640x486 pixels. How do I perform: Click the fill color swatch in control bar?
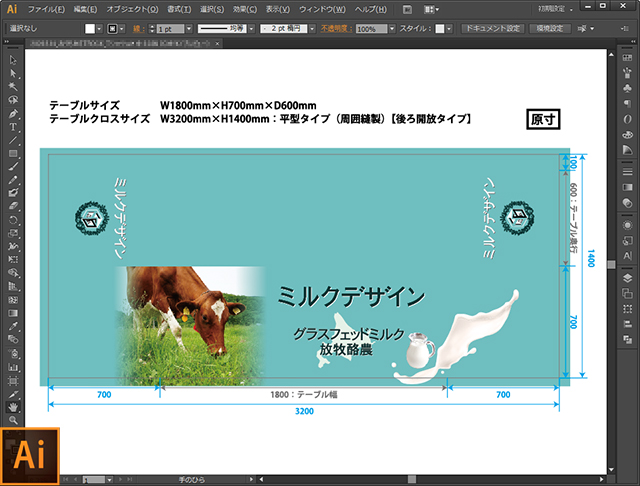pyautogui.click(x=89, y=30)
